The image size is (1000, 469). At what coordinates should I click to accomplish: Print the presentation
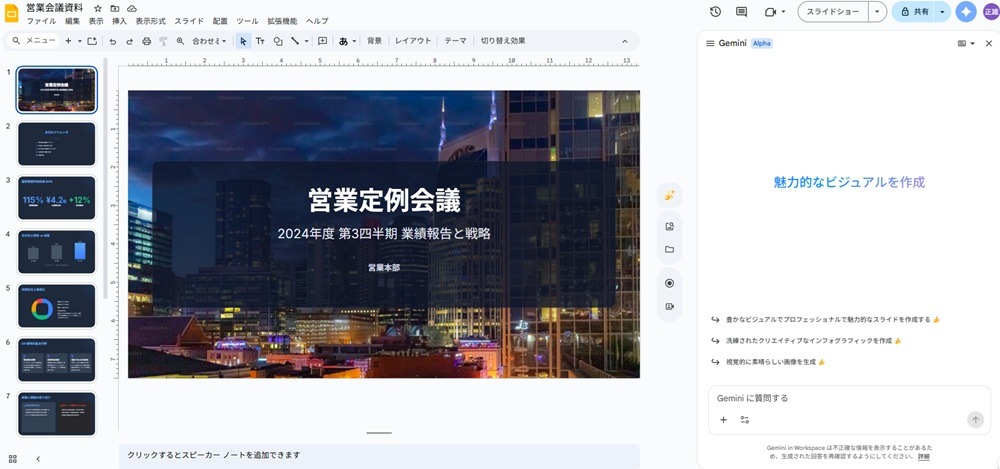pos(146,41)
